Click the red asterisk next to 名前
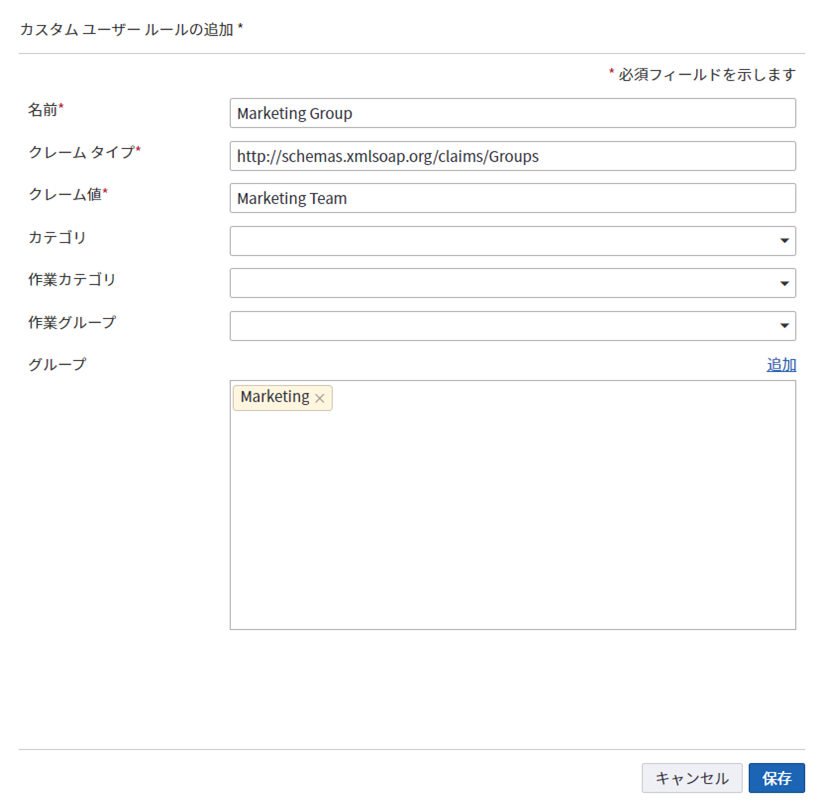The width and height of the screenshot is (823, 811). click(x=61, y=108)
